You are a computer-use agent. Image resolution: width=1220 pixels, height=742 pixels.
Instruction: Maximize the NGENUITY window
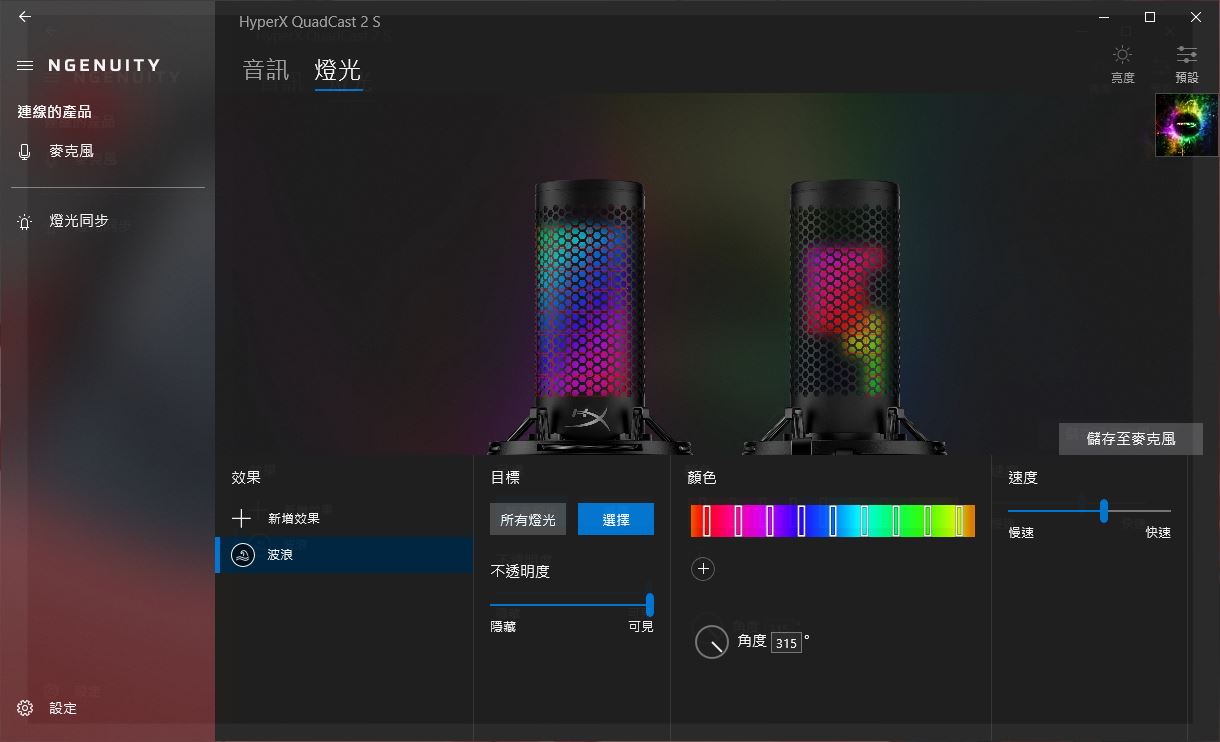point(1150,17)
